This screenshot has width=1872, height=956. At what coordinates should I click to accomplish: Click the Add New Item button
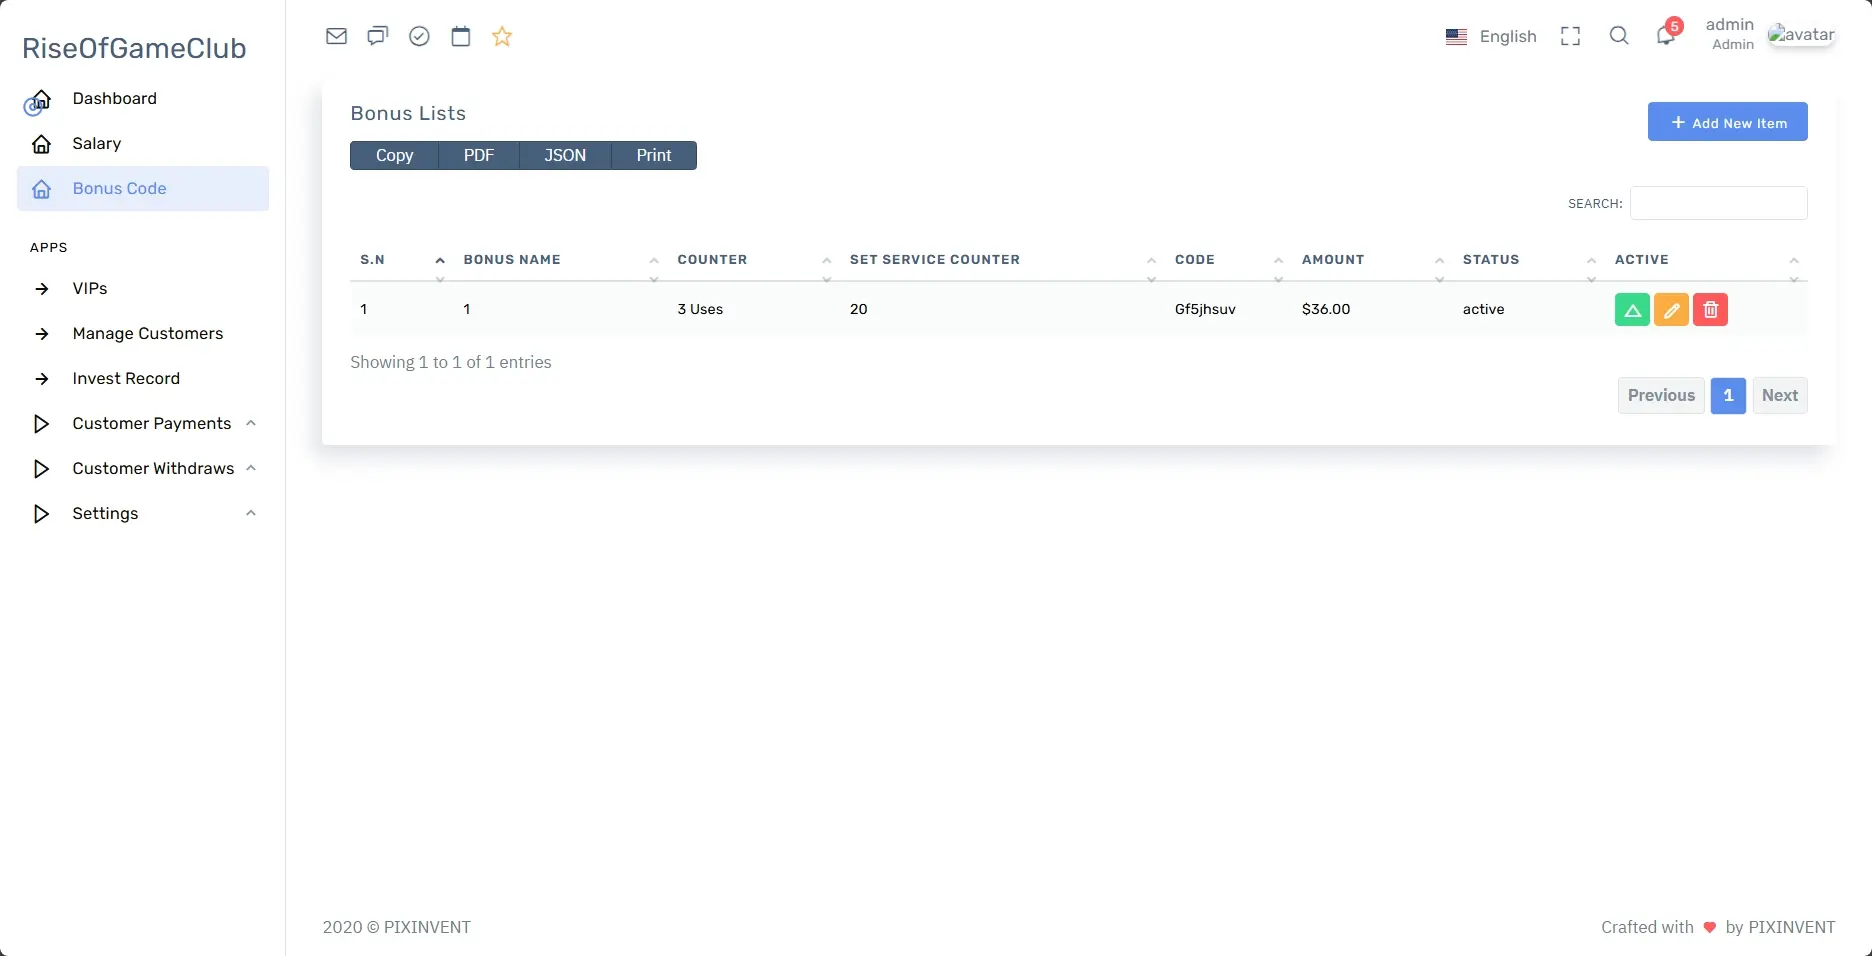1727,122
